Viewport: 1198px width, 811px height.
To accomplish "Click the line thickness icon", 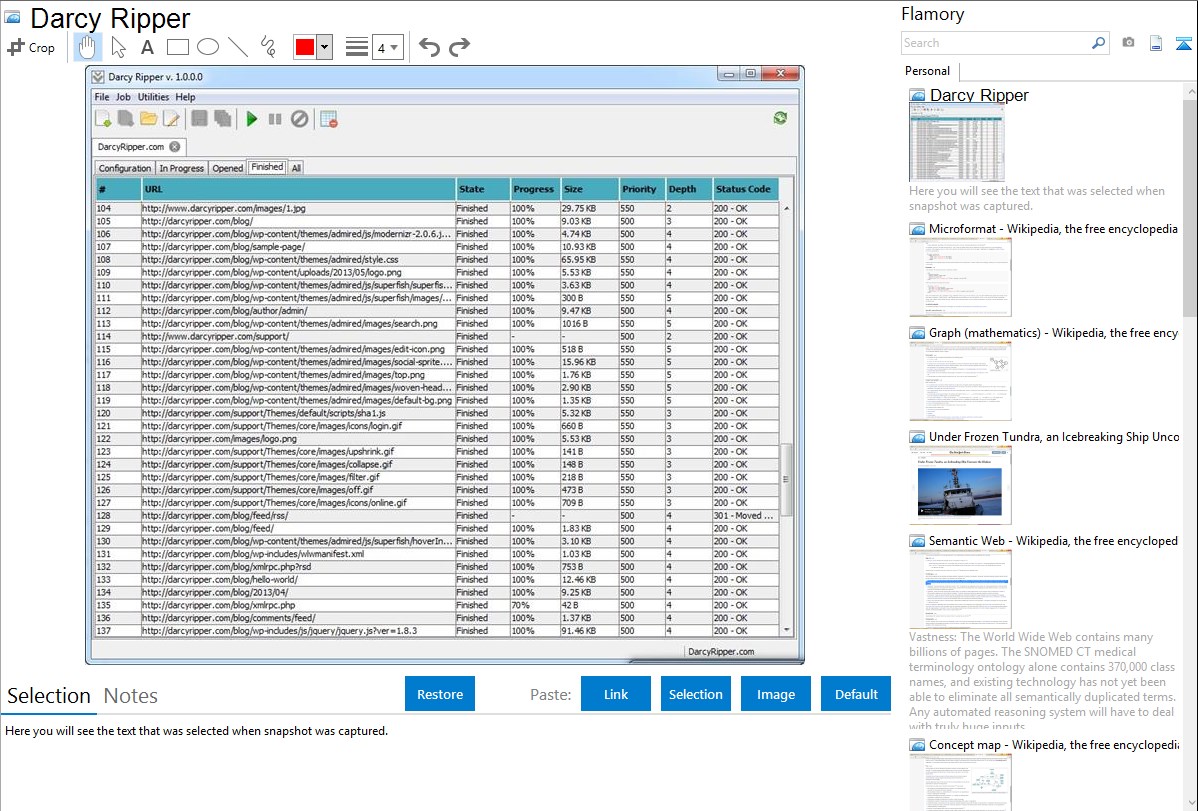I will click(356, 47).
